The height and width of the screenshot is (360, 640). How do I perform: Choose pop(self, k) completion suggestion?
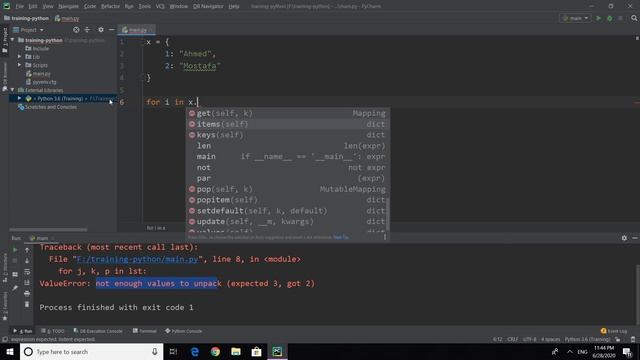click(x=288, y=189)
